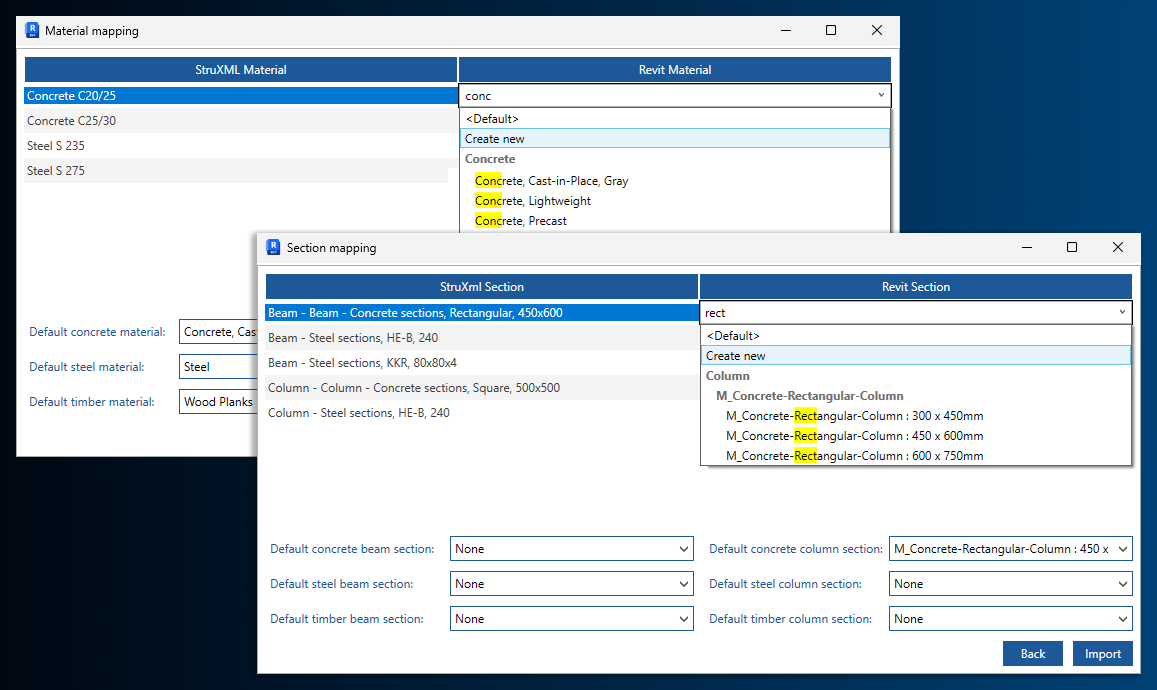
Task: Select Beam Steel sections KKR 80x80x4 row
Action: pos(482,363)
